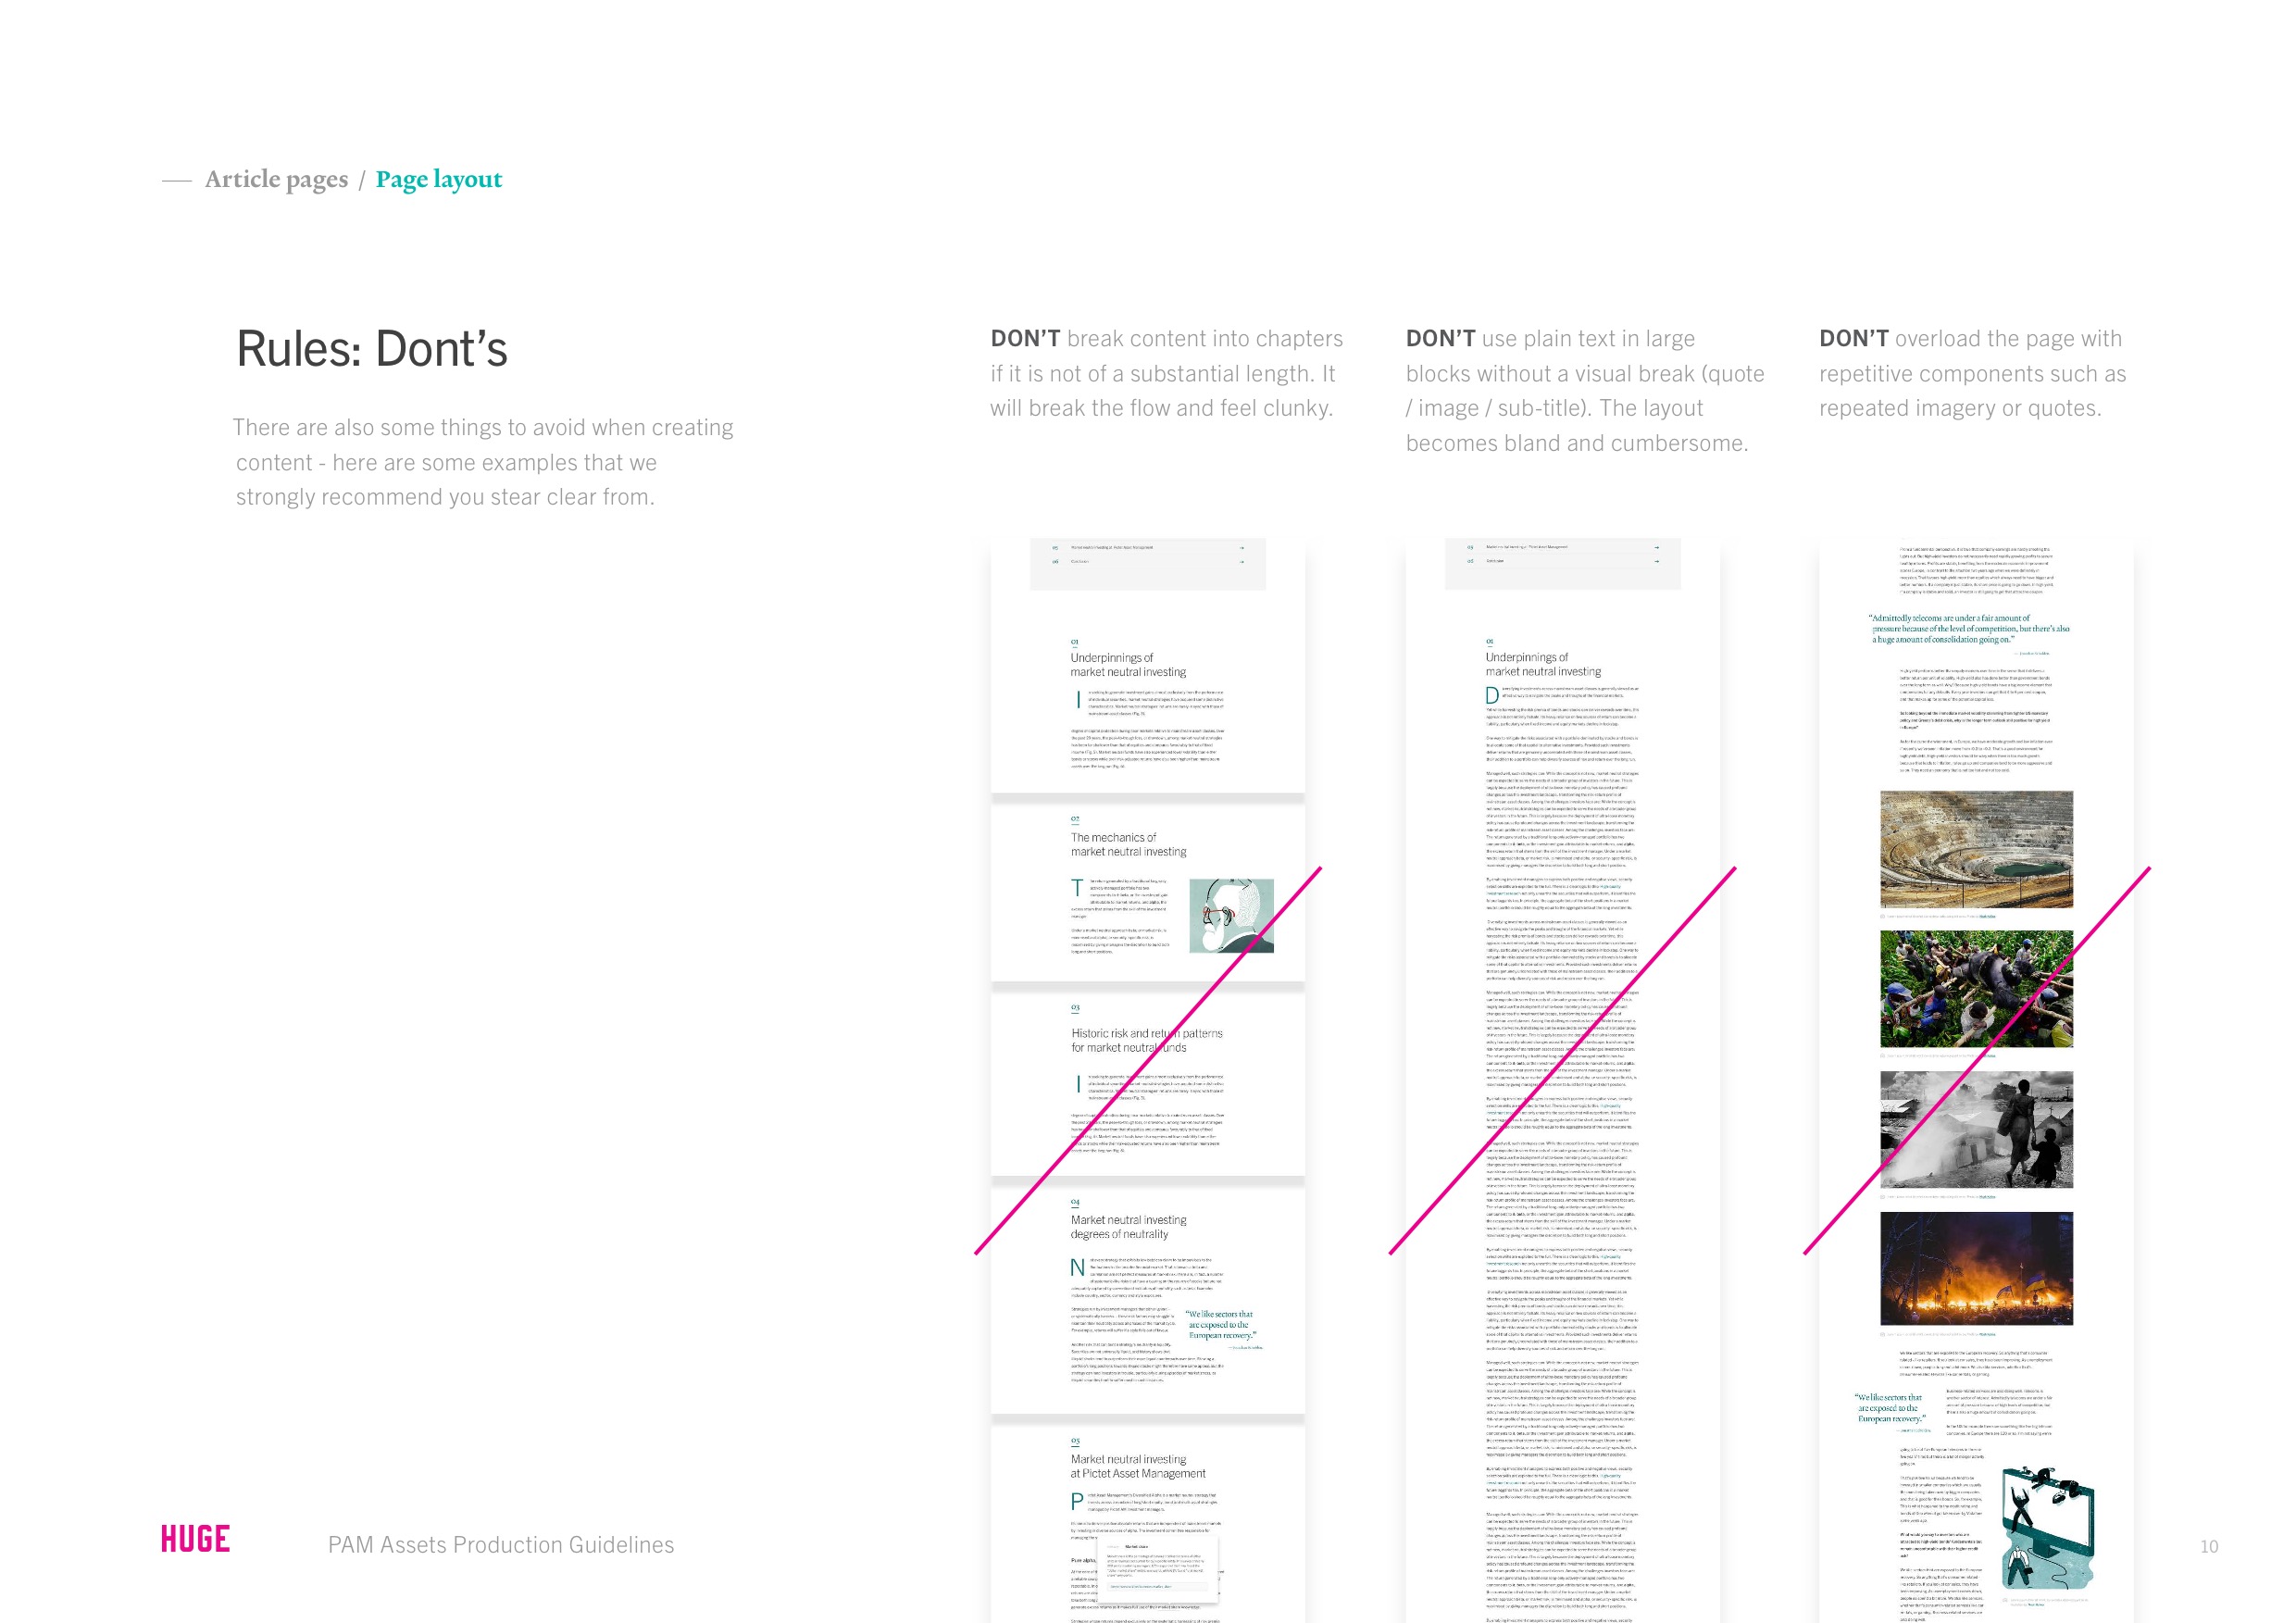Select the open-pit mine photograph
Image resolution: width=2296 pixels, height=1623 pixels.
coord(1976,849)
